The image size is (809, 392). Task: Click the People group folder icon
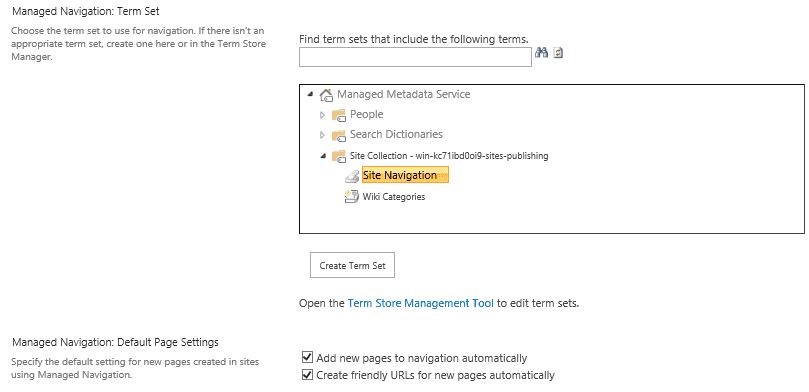pyautogui.click(x=338, y=115)
